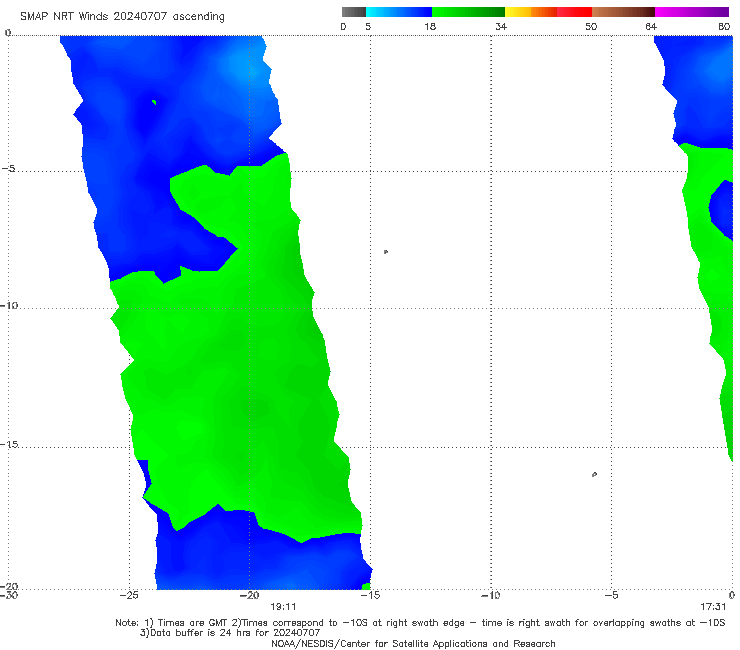Click the footer note 'Times are GMT' line
Image resolution: width=740 pixels, height=650 pixels.
420,623
